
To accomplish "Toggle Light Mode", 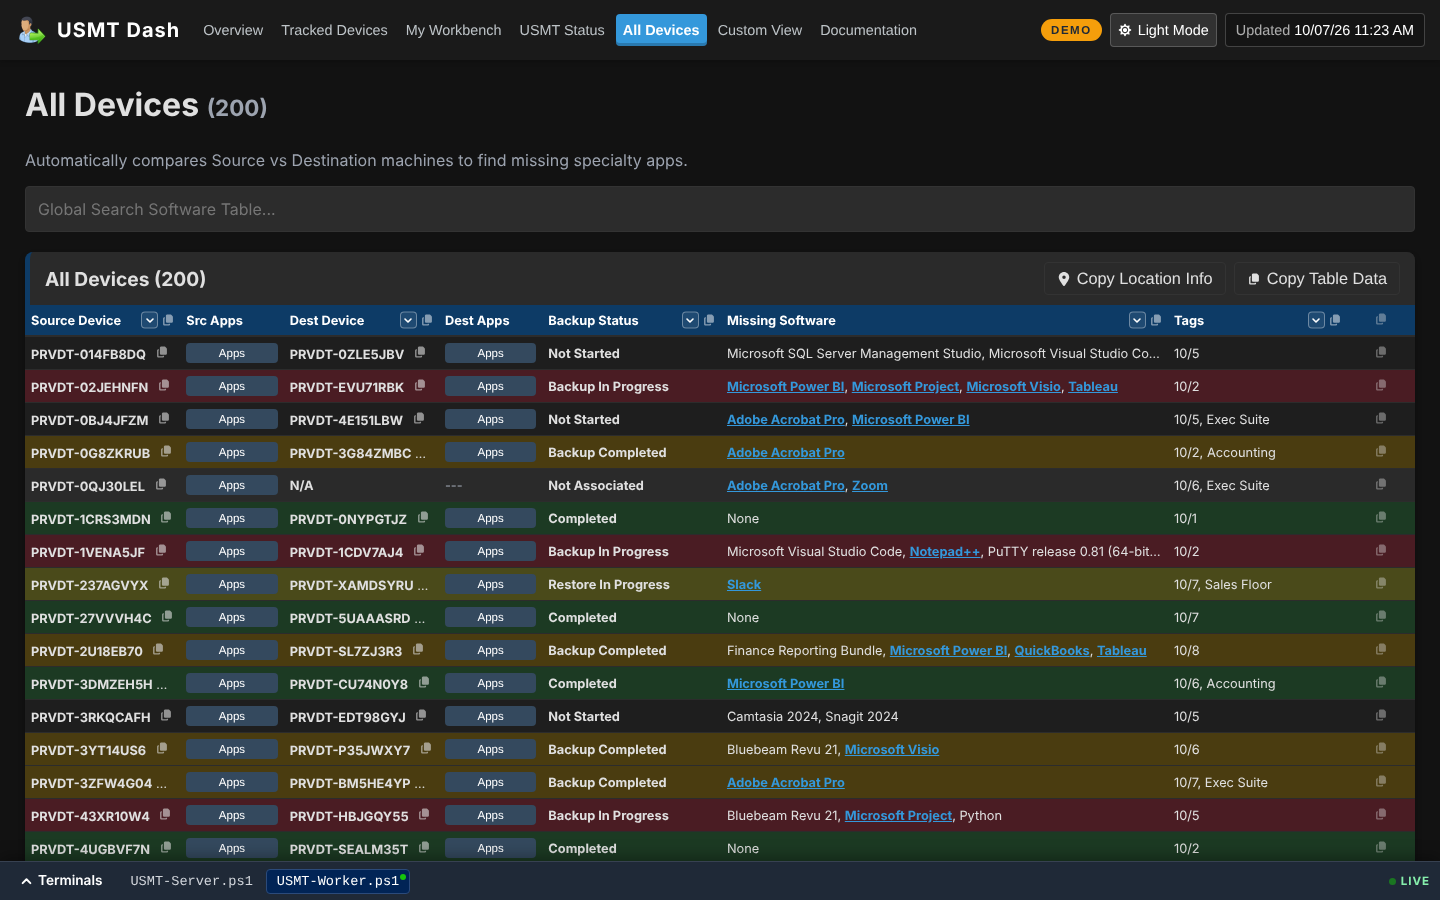I will [1163, 30].
